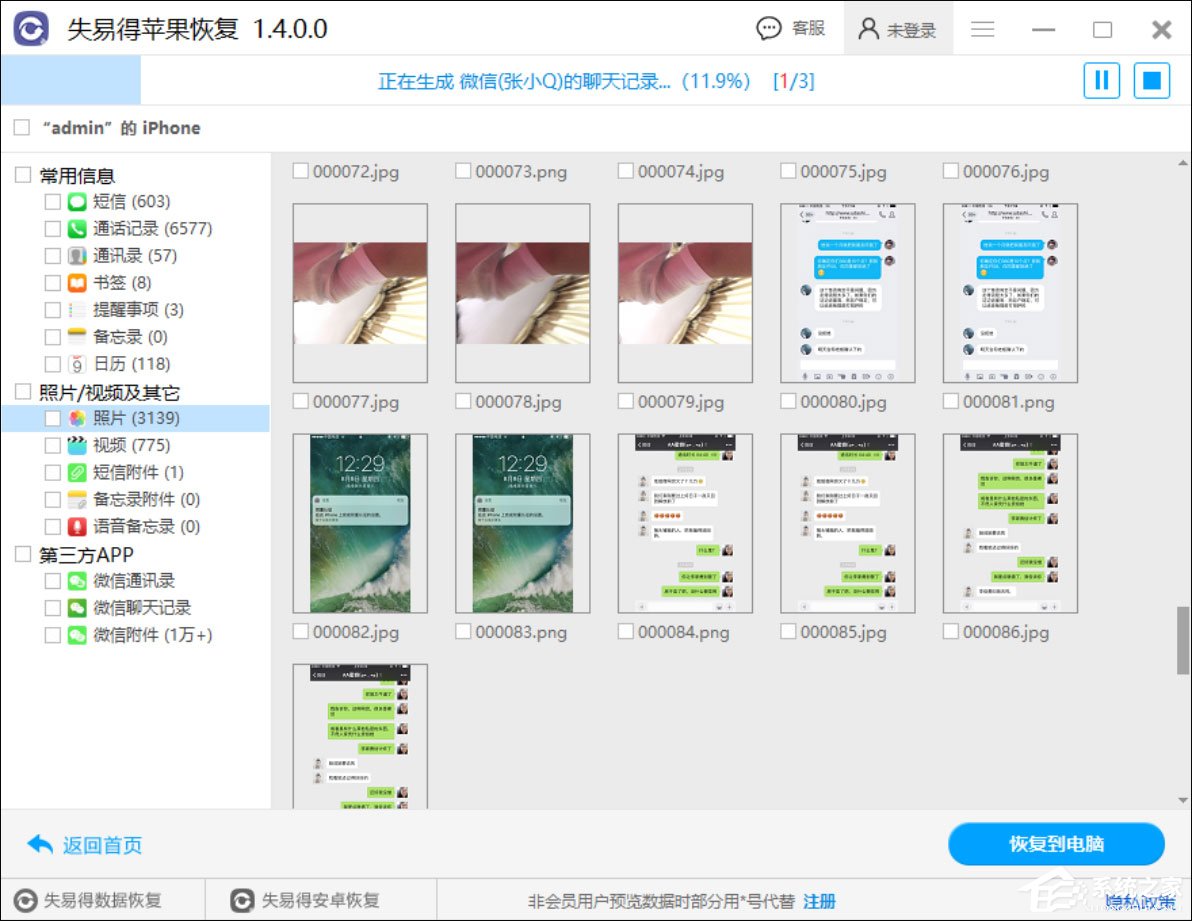Screen dimensions: 1192x921
Task: Pause the WeChat record generation
Action: [x=1101, y=81]
